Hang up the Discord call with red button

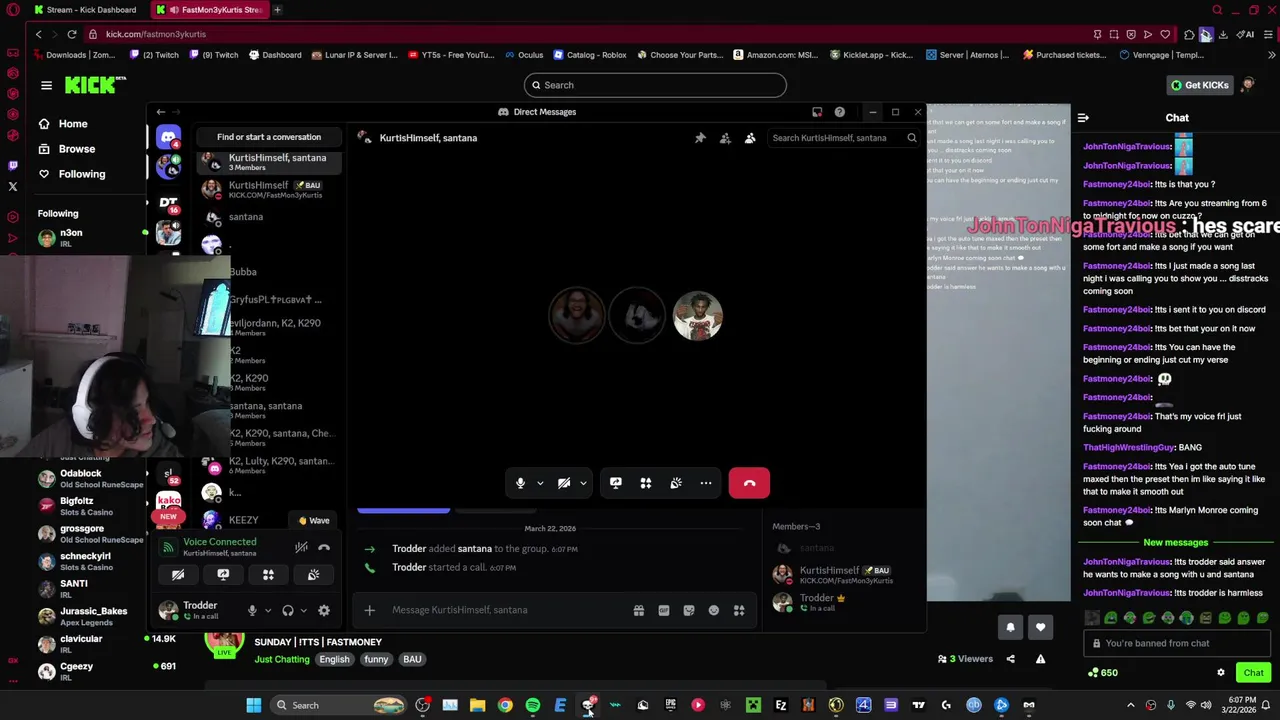749,483
